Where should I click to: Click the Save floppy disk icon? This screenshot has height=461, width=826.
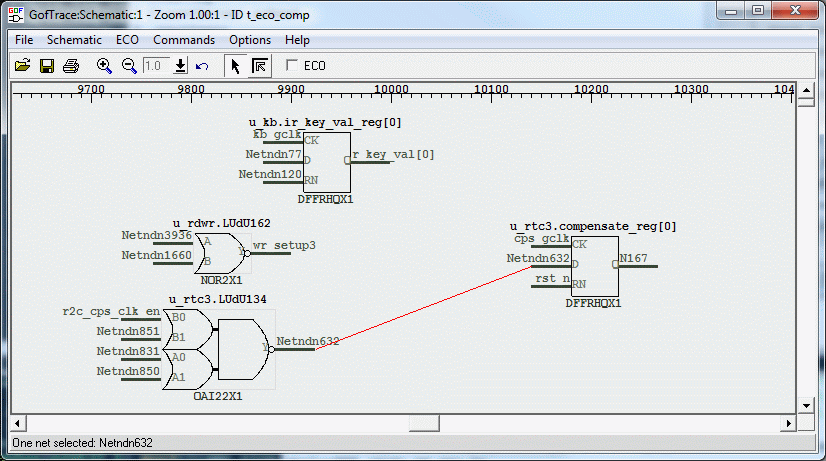[x=46, y=66]
